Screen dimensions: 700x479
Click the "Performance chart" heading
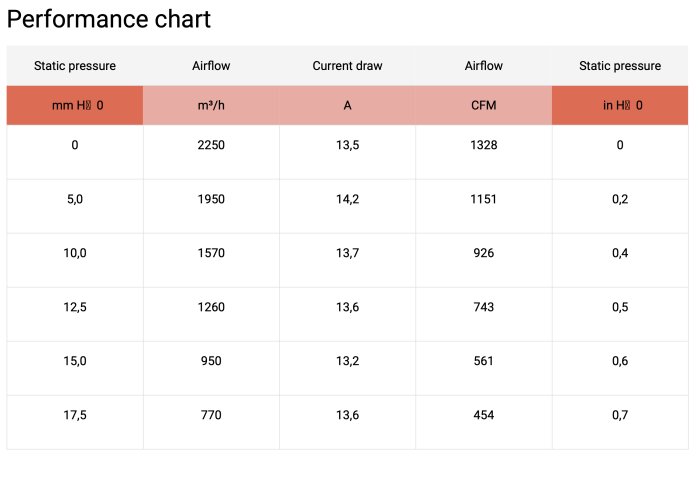109,20
